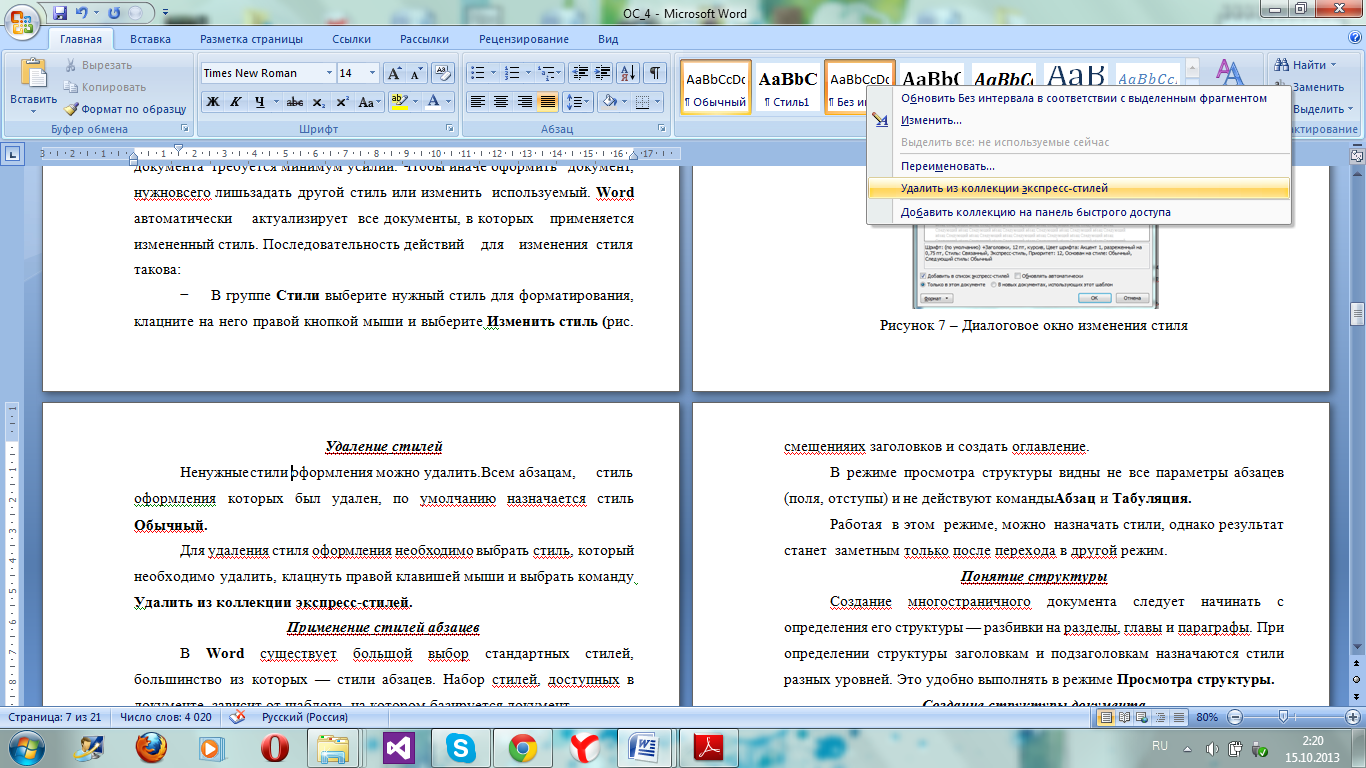Click the Найти (Find) button
Viewport: 1366px width, 768px height.
click(1306, 65)
